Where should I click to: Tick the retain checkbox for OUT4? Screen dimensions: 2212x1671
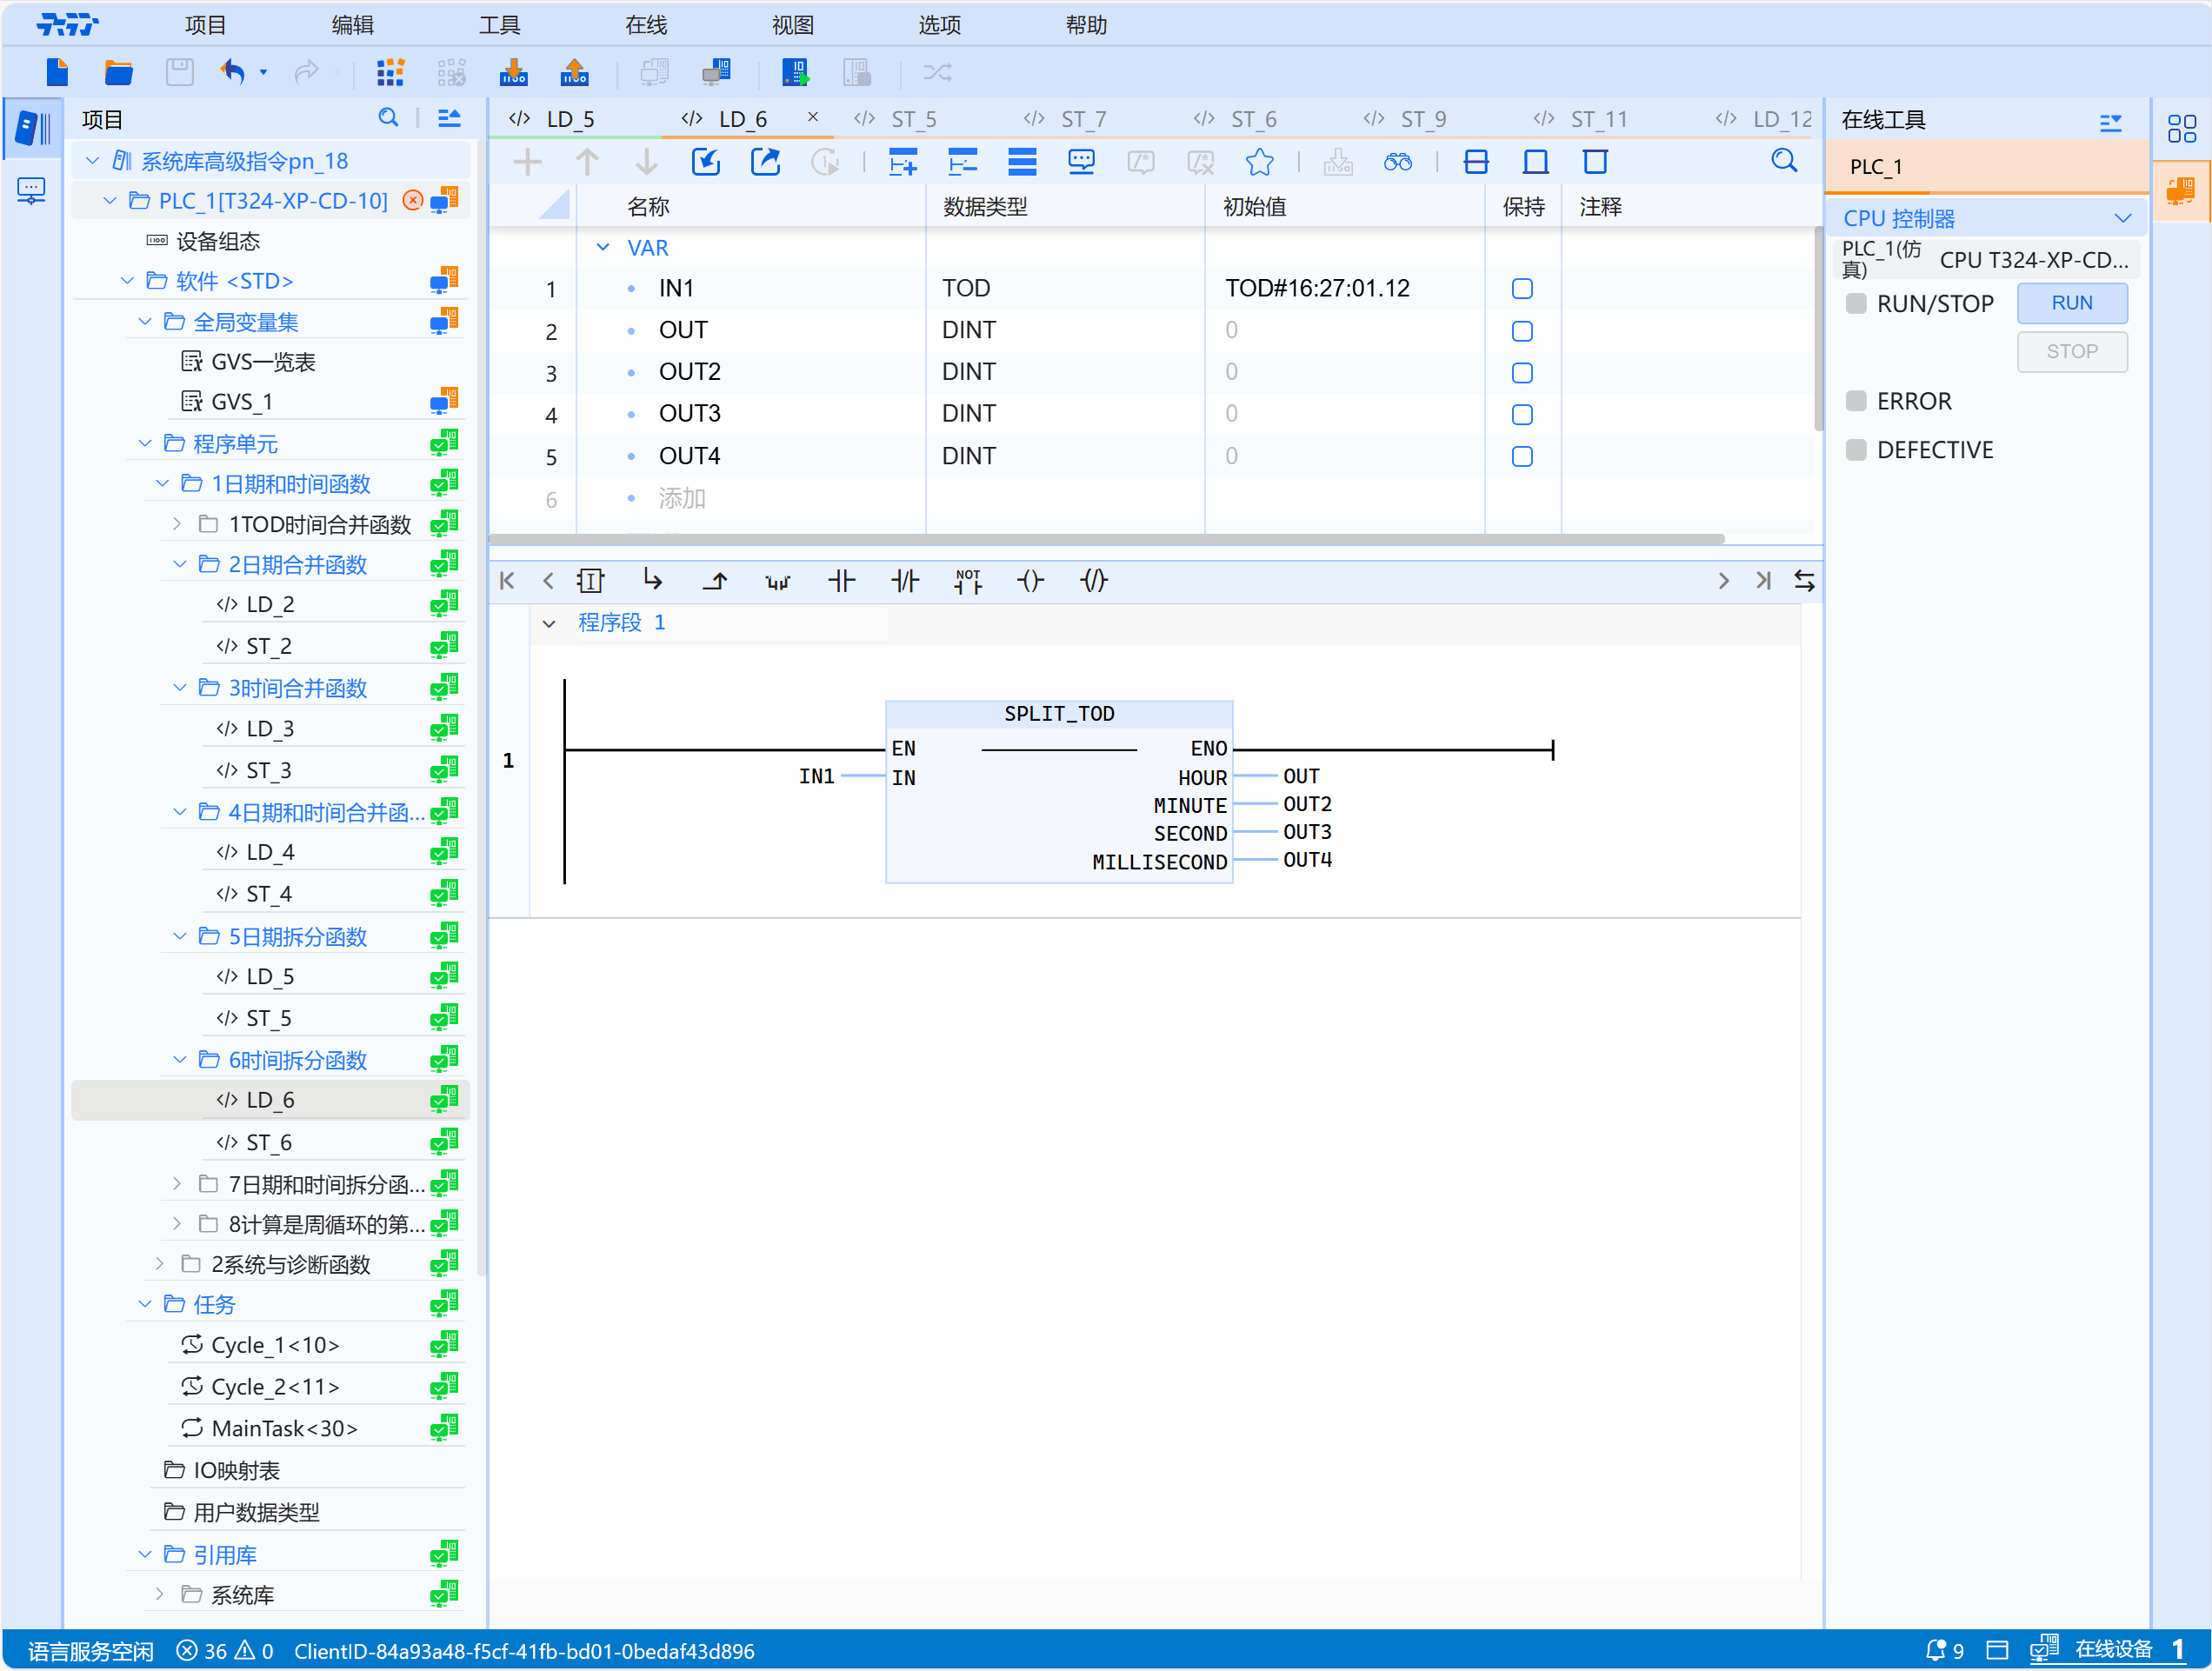click(1521, 456)
